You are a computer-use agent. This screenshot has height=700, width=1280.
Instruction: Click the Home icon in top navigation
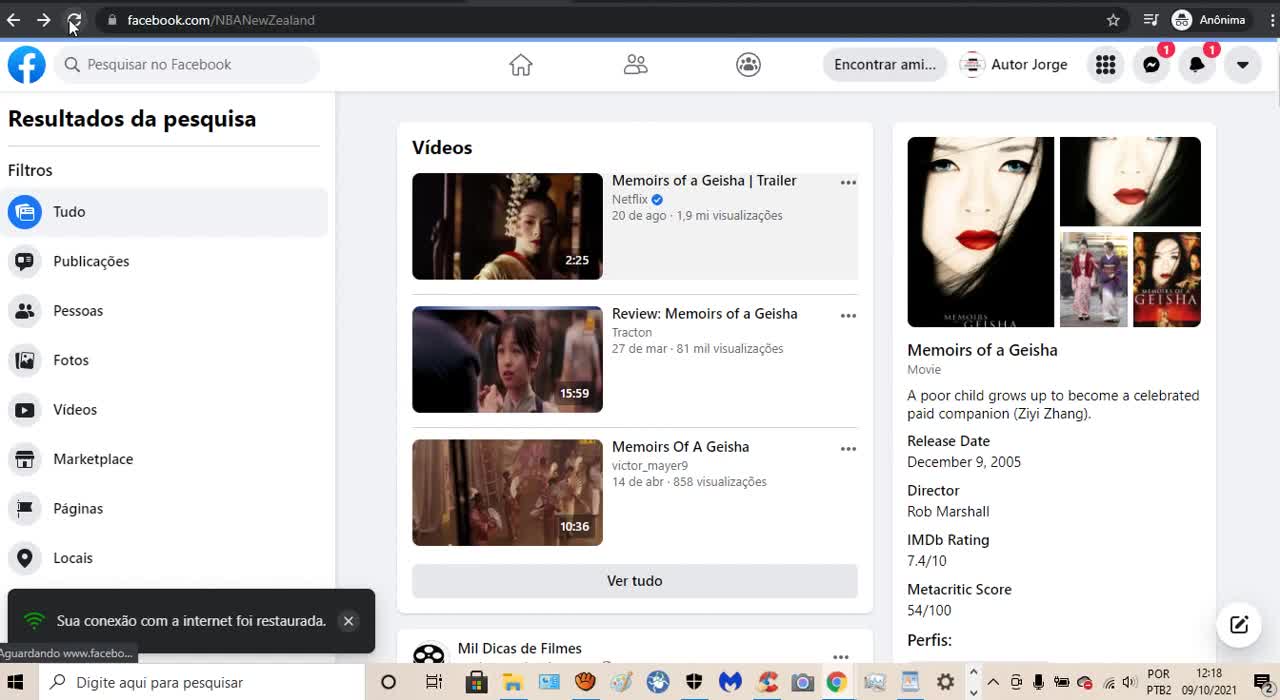coord(521,65)
